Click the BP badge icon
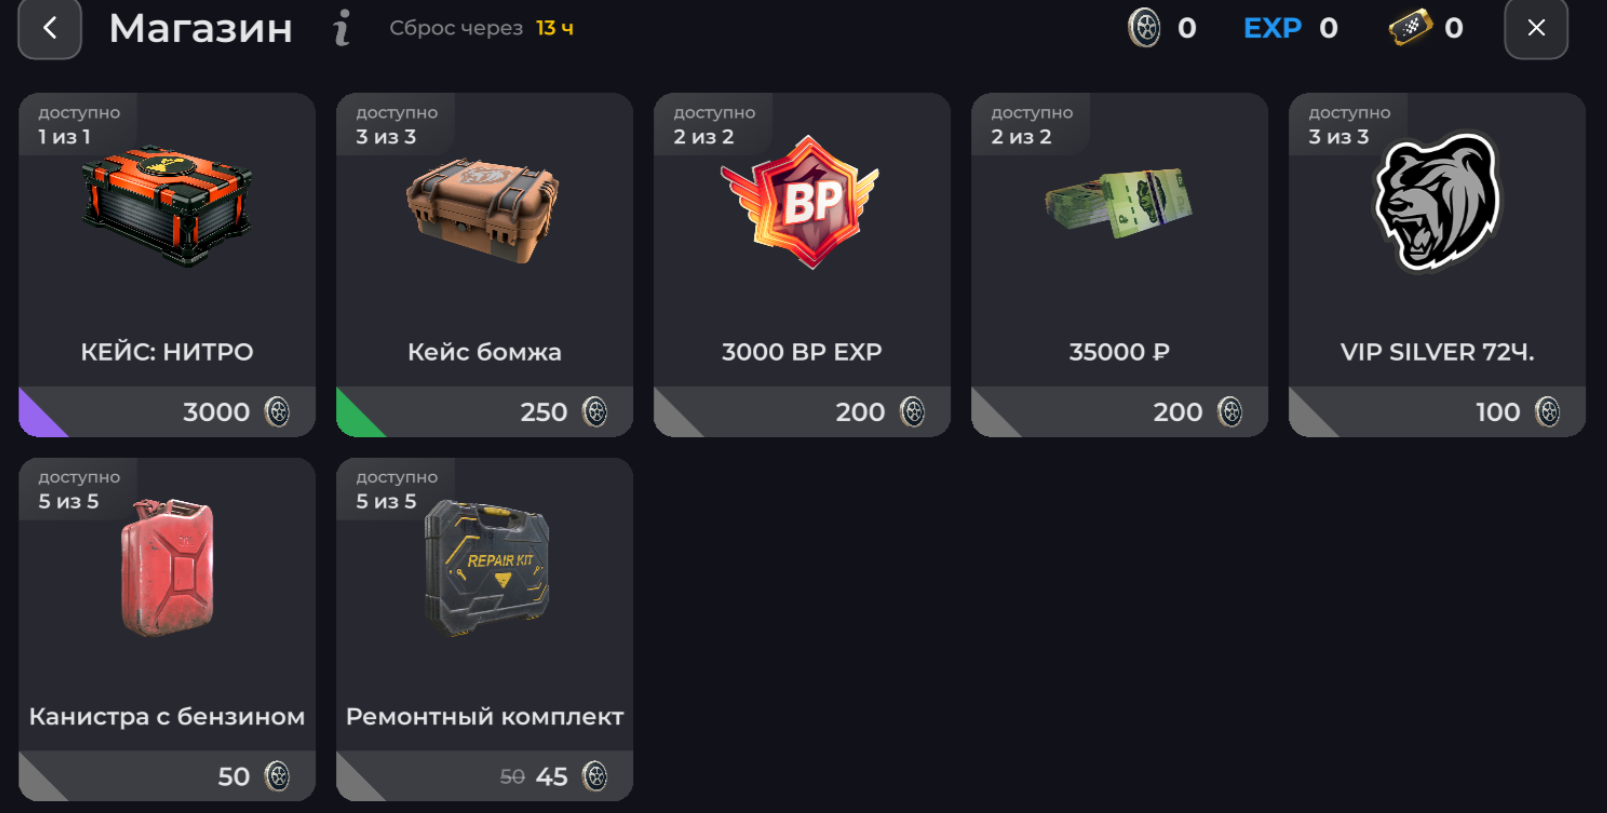Screen dimensions: 1607x813 pos(801,203)
